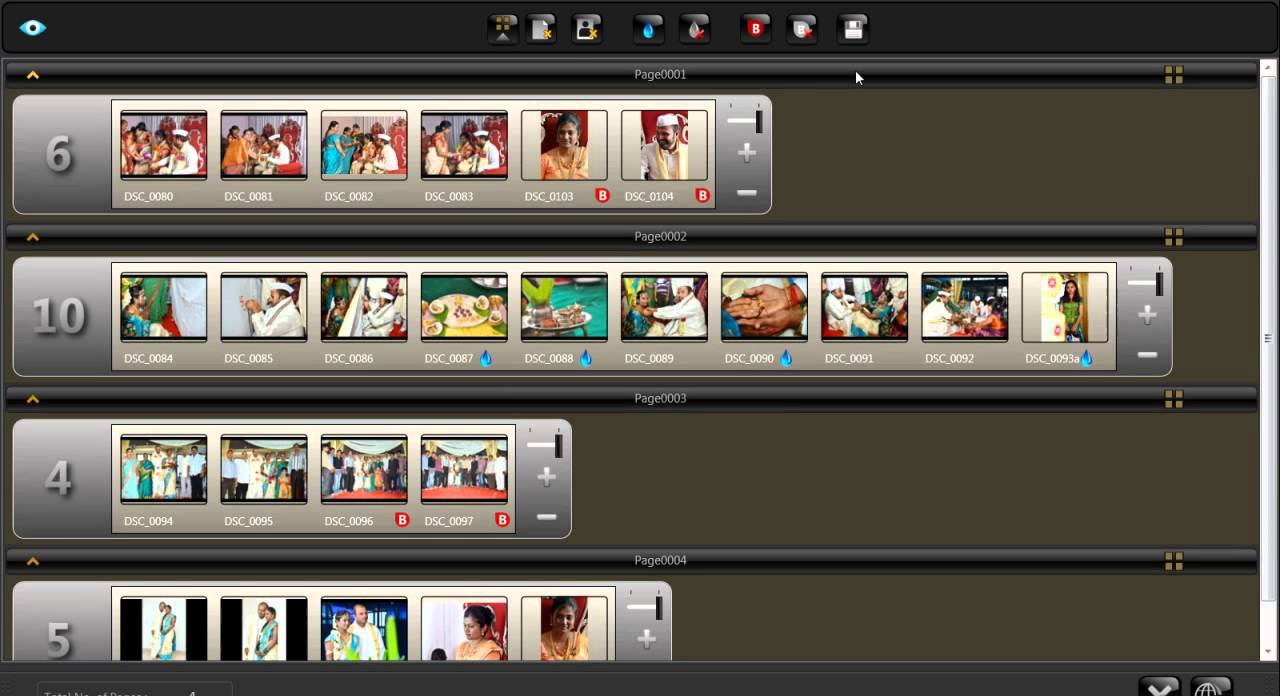This screenshot has height=696, width=1280.
Task: Select the DSC_0104 portrait thumbnail
Action: coord(664,145)
